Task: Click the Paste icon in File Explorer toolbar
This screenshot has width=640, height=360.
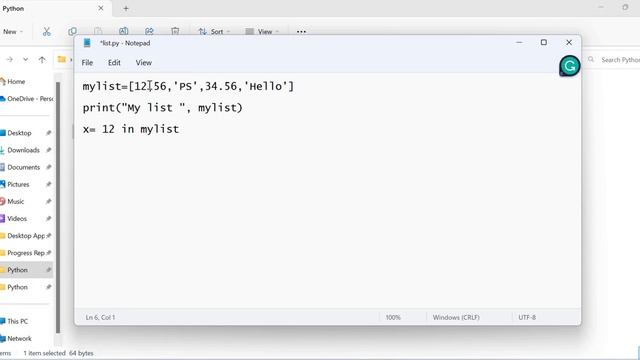Action: [x=98, y=31]
